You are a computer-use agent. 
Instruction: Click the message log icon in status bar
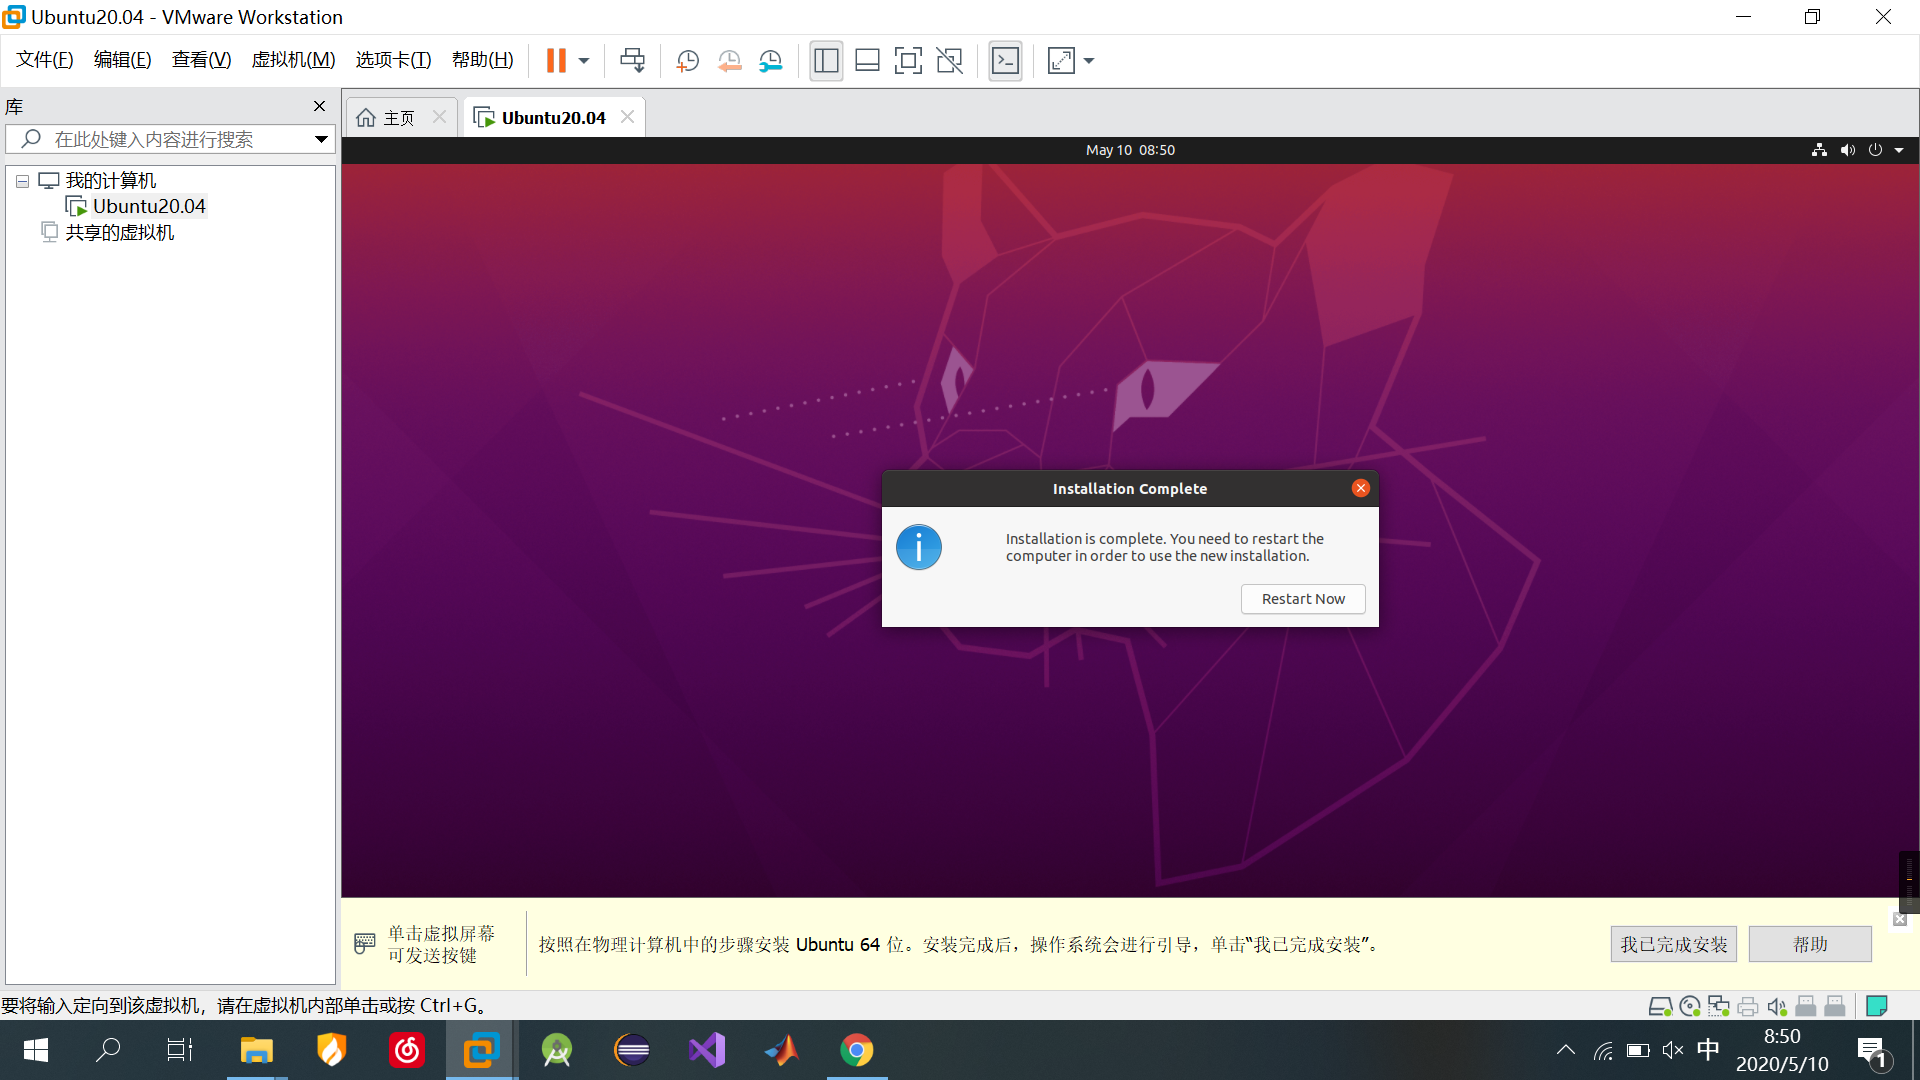1877,1006
